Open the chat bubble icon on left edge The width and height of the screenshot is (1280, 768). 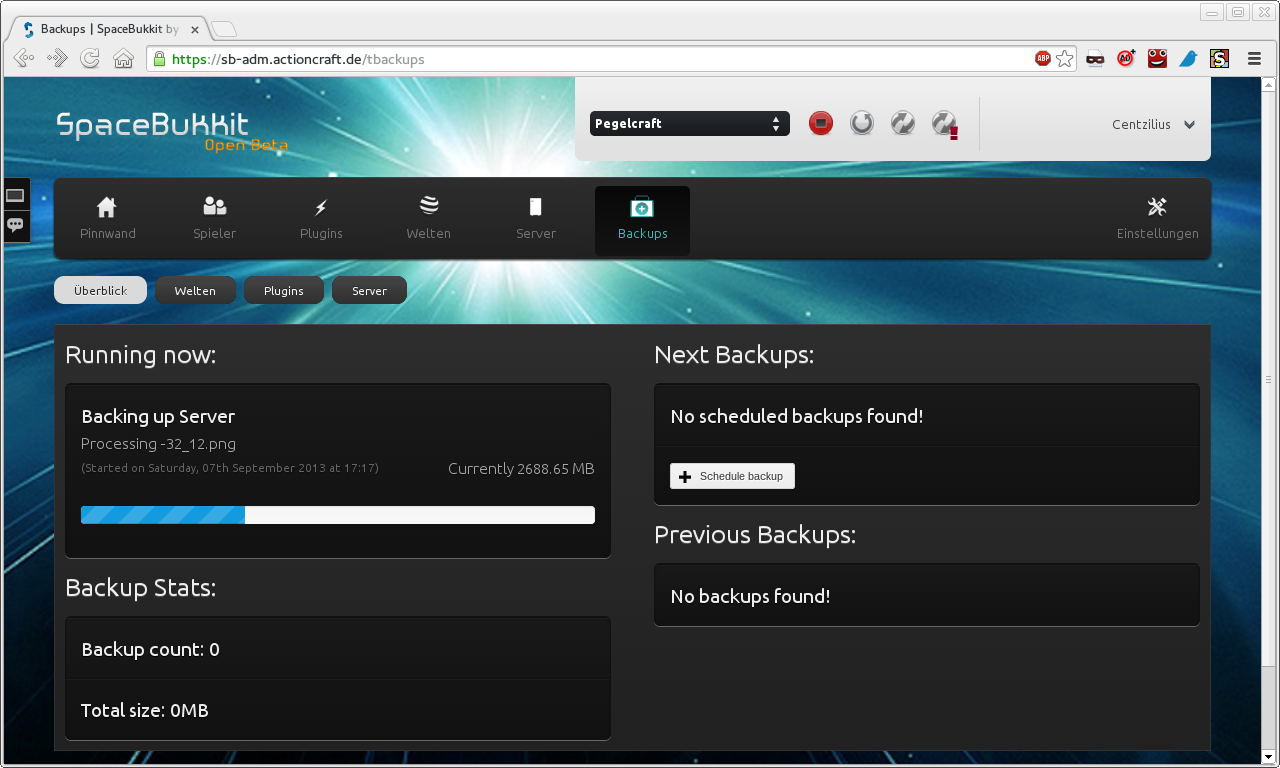click(x=15, y=225)
